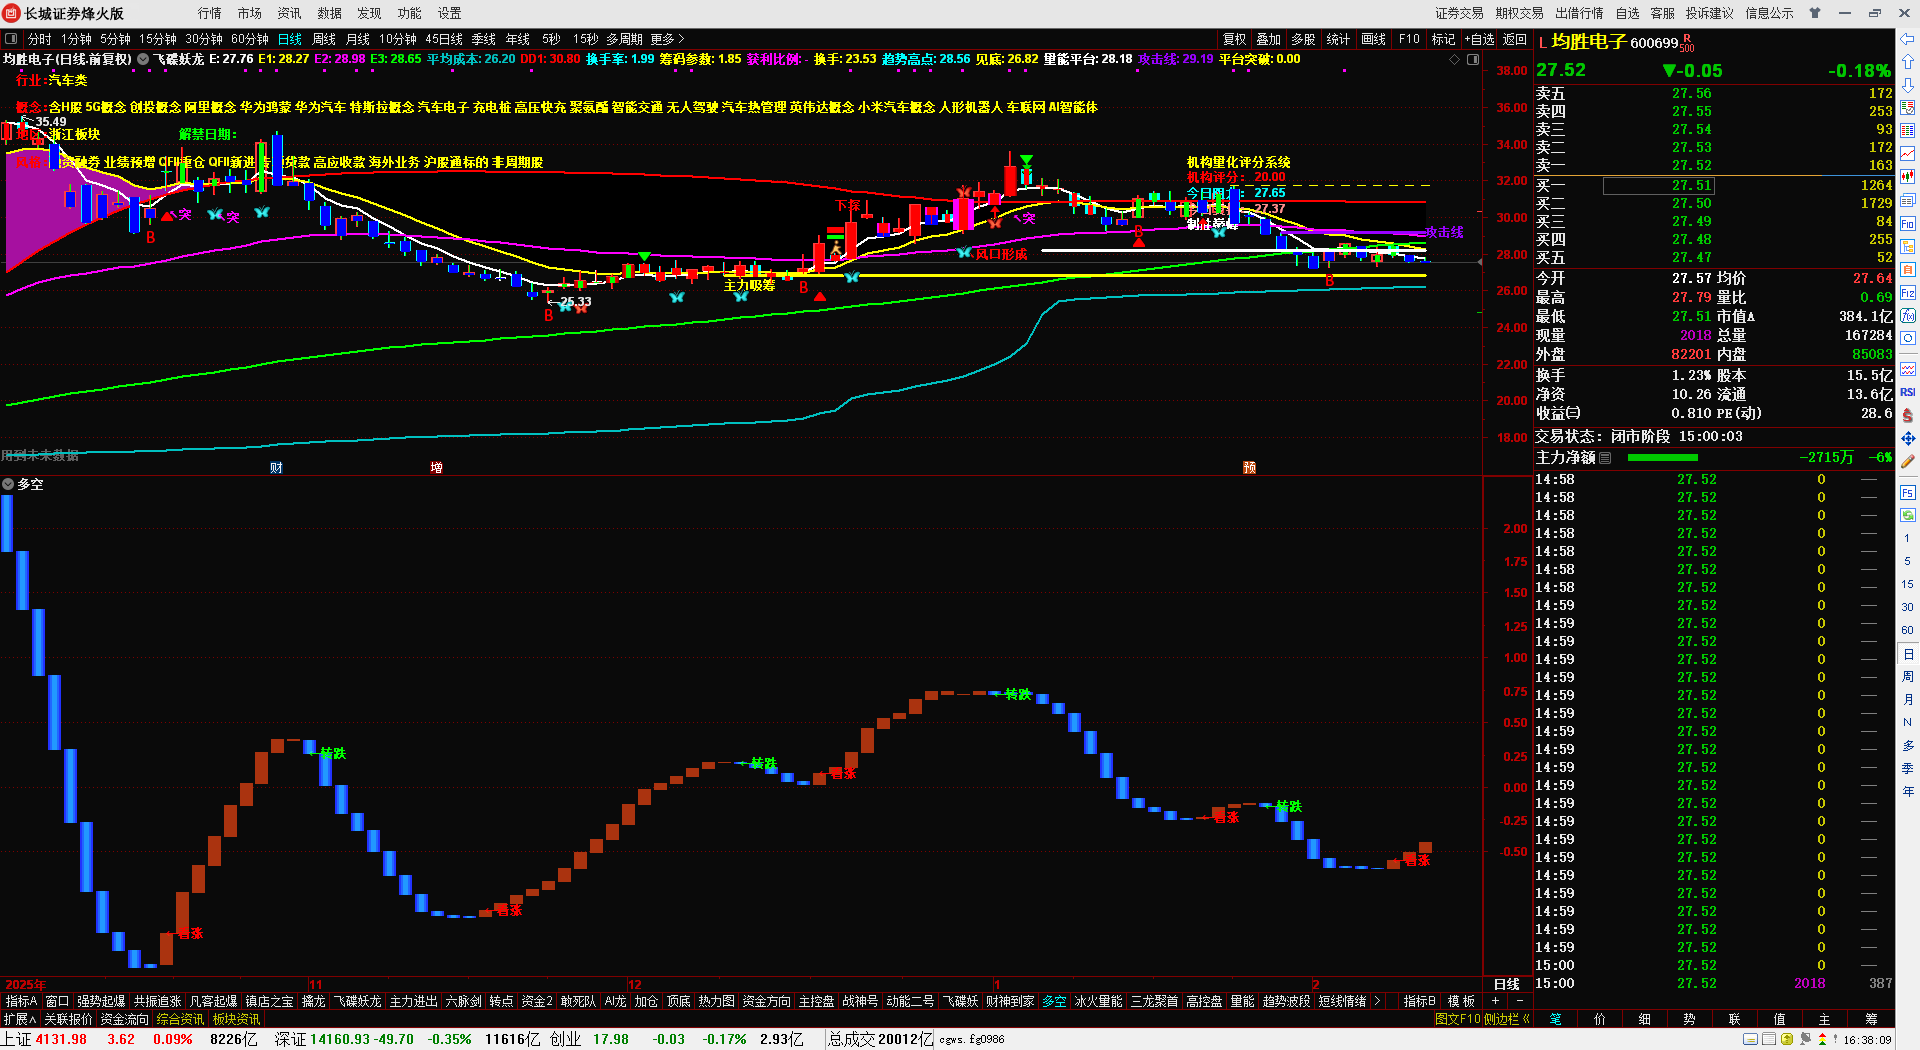This screenshot has height=1050, width=1920.
Task: Click the 财 marker on chart timeline
Action: tap(276, 468)
